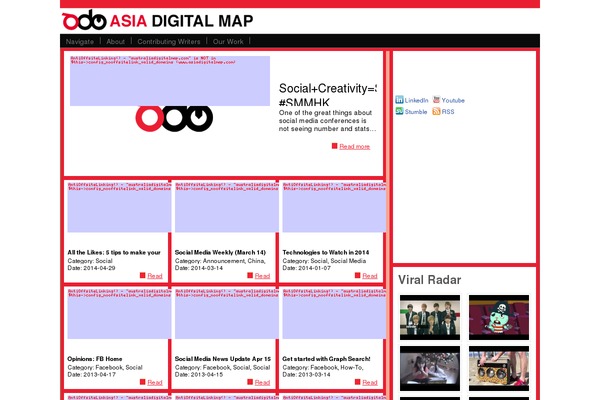Read the All the Likes article

pos(155,276)
